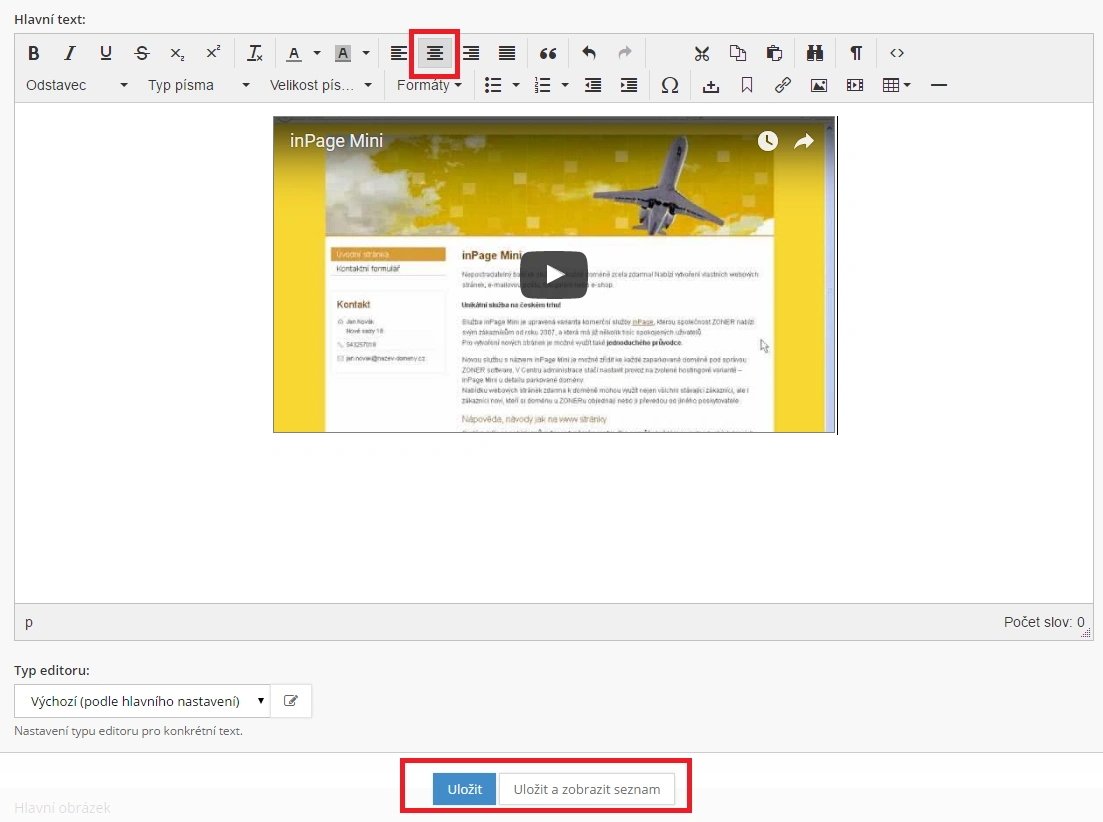Grab editor resize handle corner
The image size is (1103, 822).
click(1086, 633)
